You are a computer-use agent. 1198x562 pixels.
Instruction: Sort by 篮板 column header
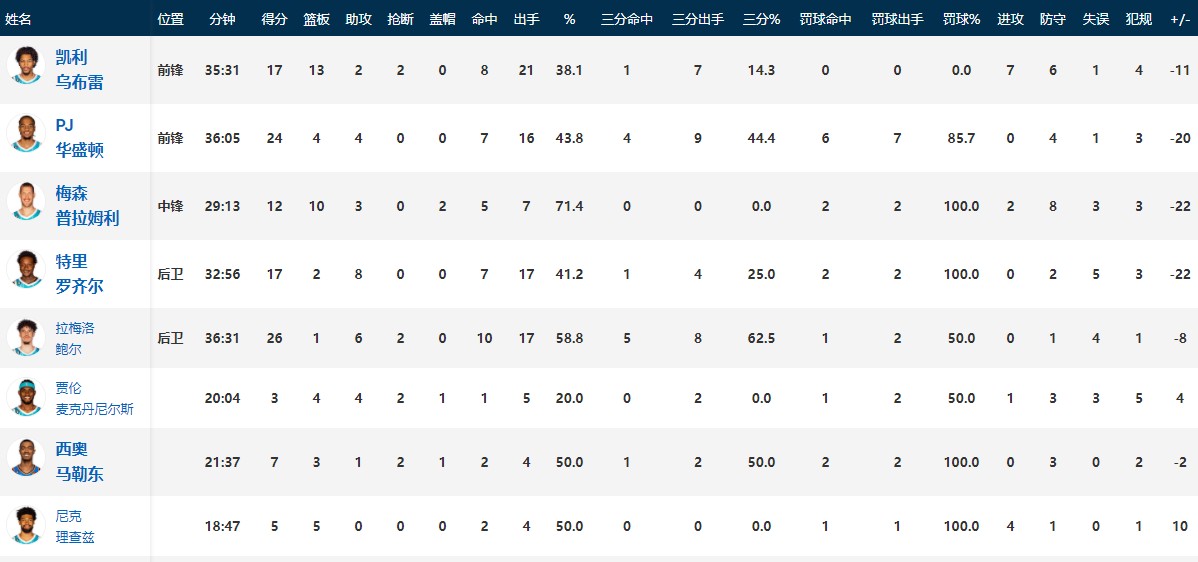316,19
